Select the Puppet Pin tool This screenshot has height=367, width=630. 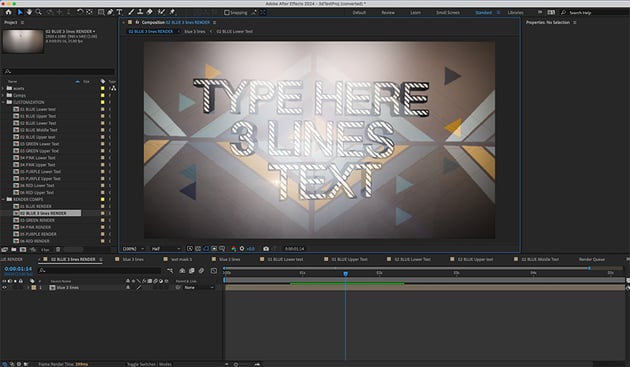pyautogui.click(x=172, y=12)
